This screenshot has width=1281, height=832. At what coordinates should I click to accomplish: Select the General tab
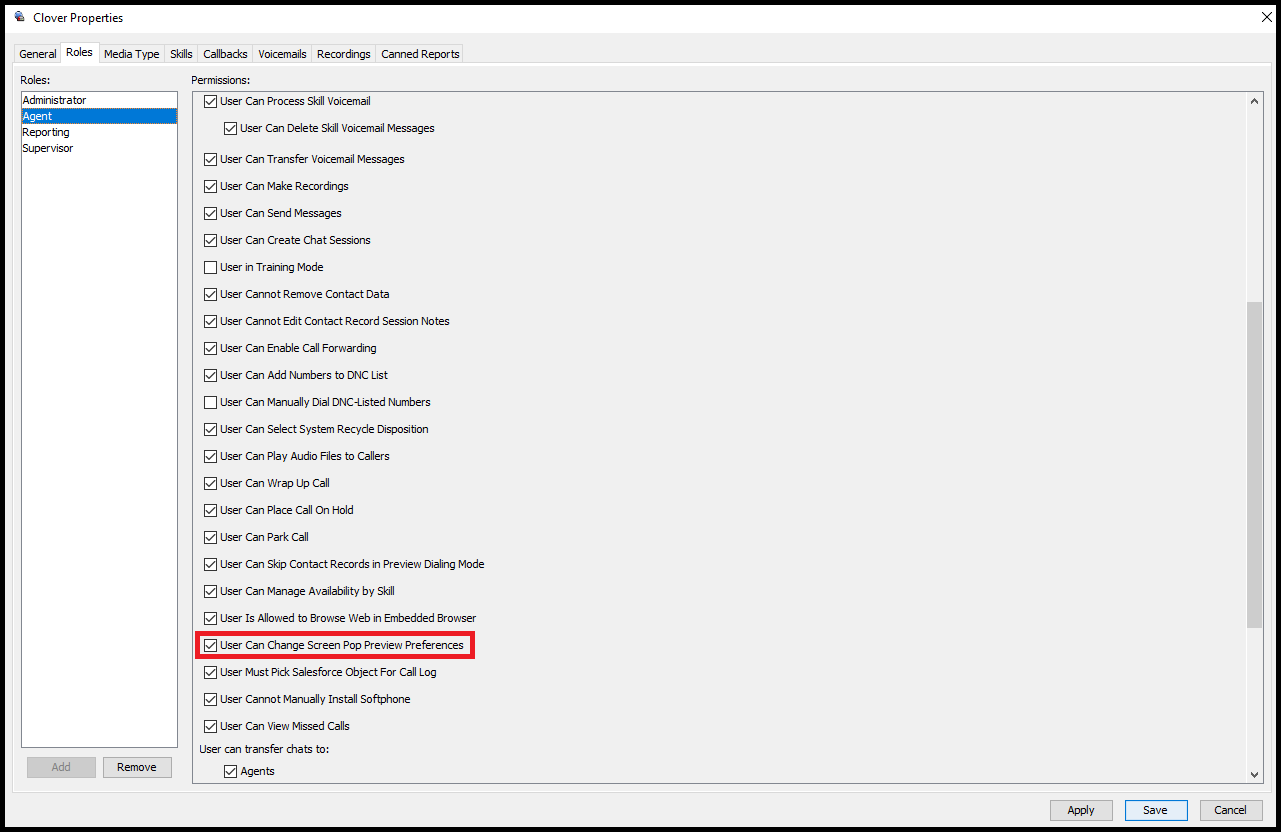tap(37, 54)
